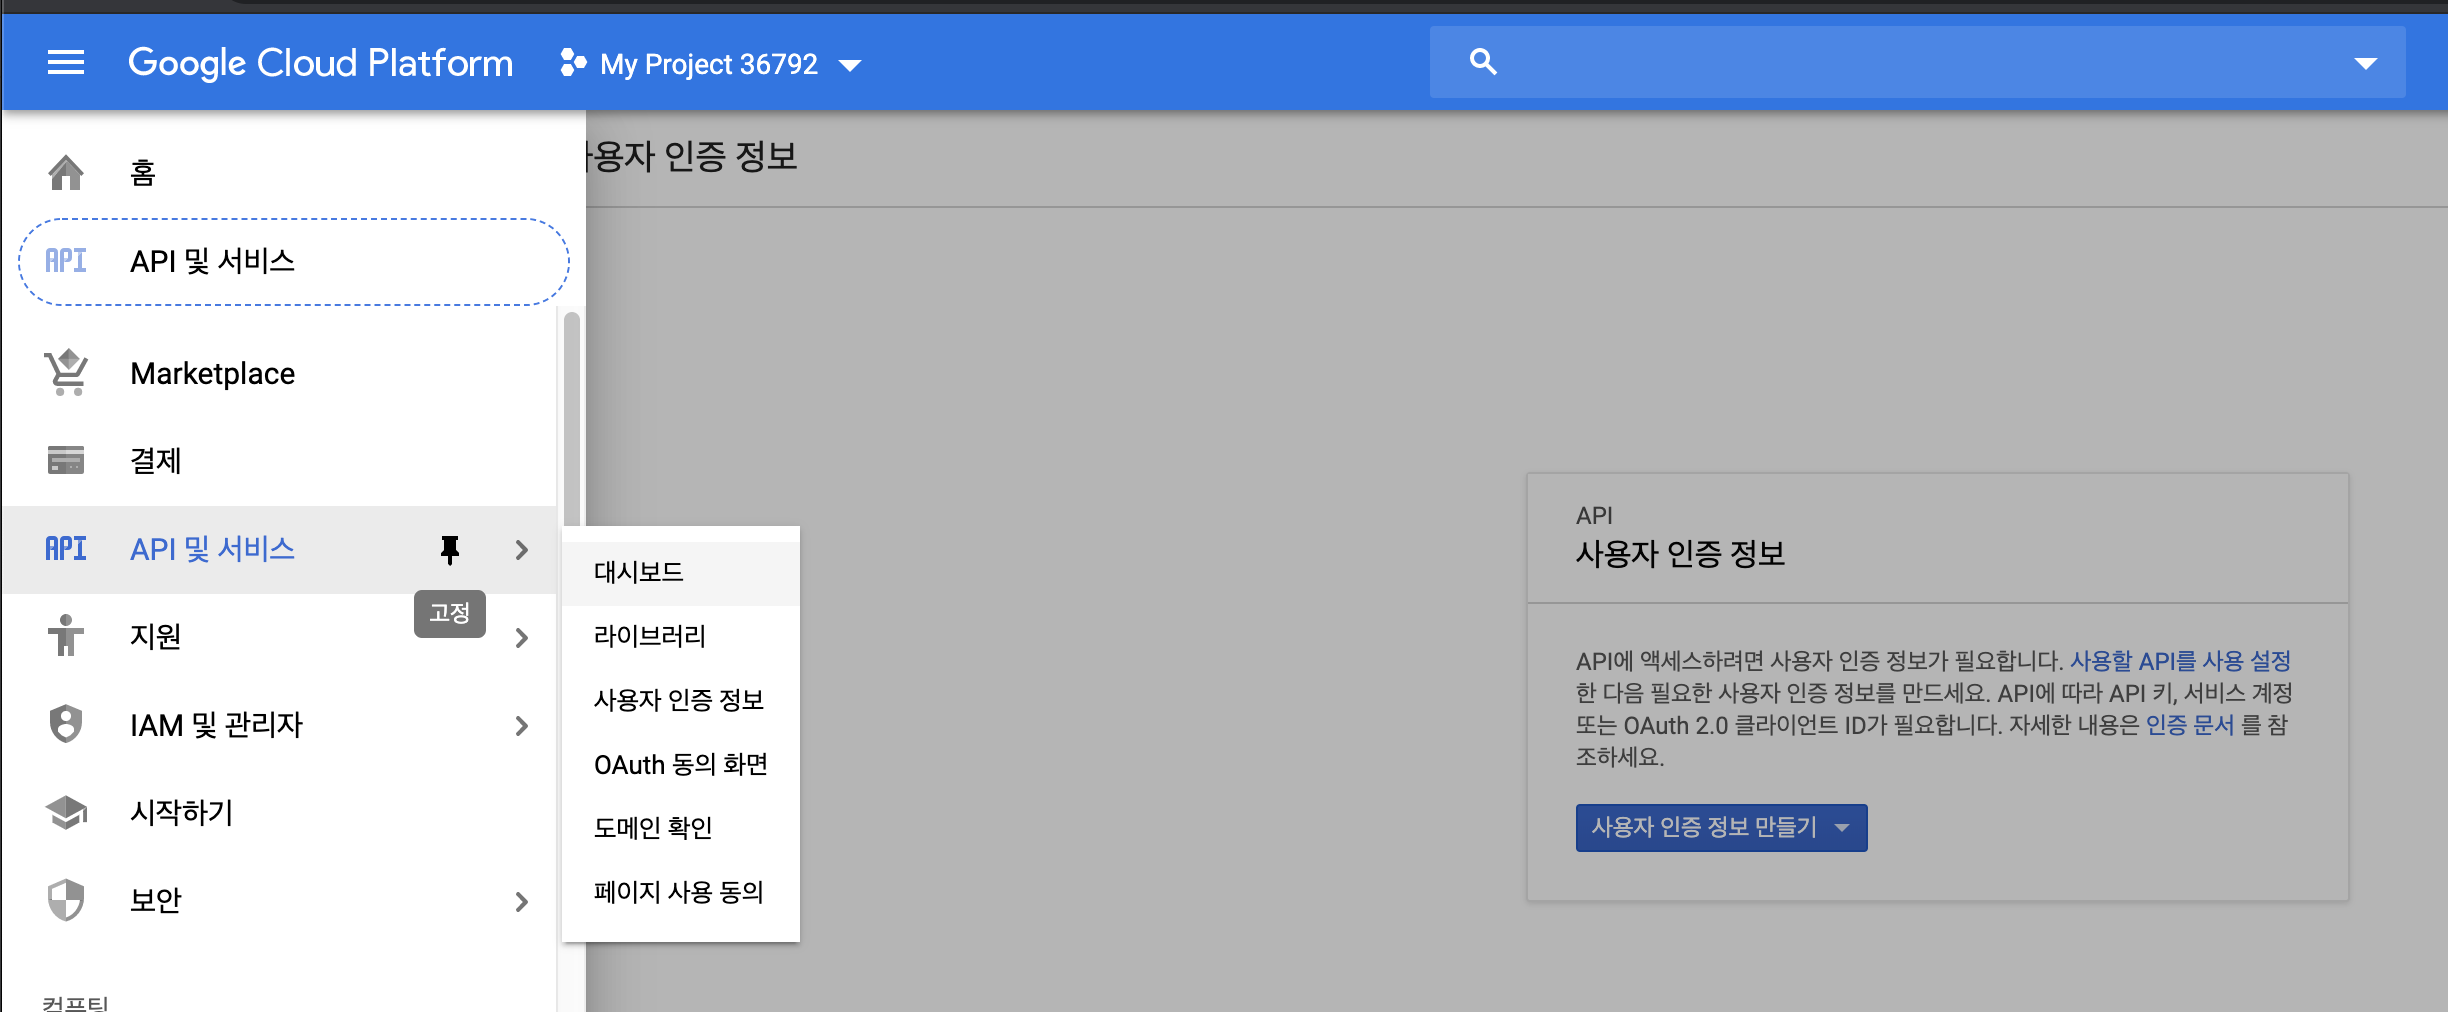
Task: Follow the 사용할 API를 사용 설정 link
Action: pos(2180,661)
